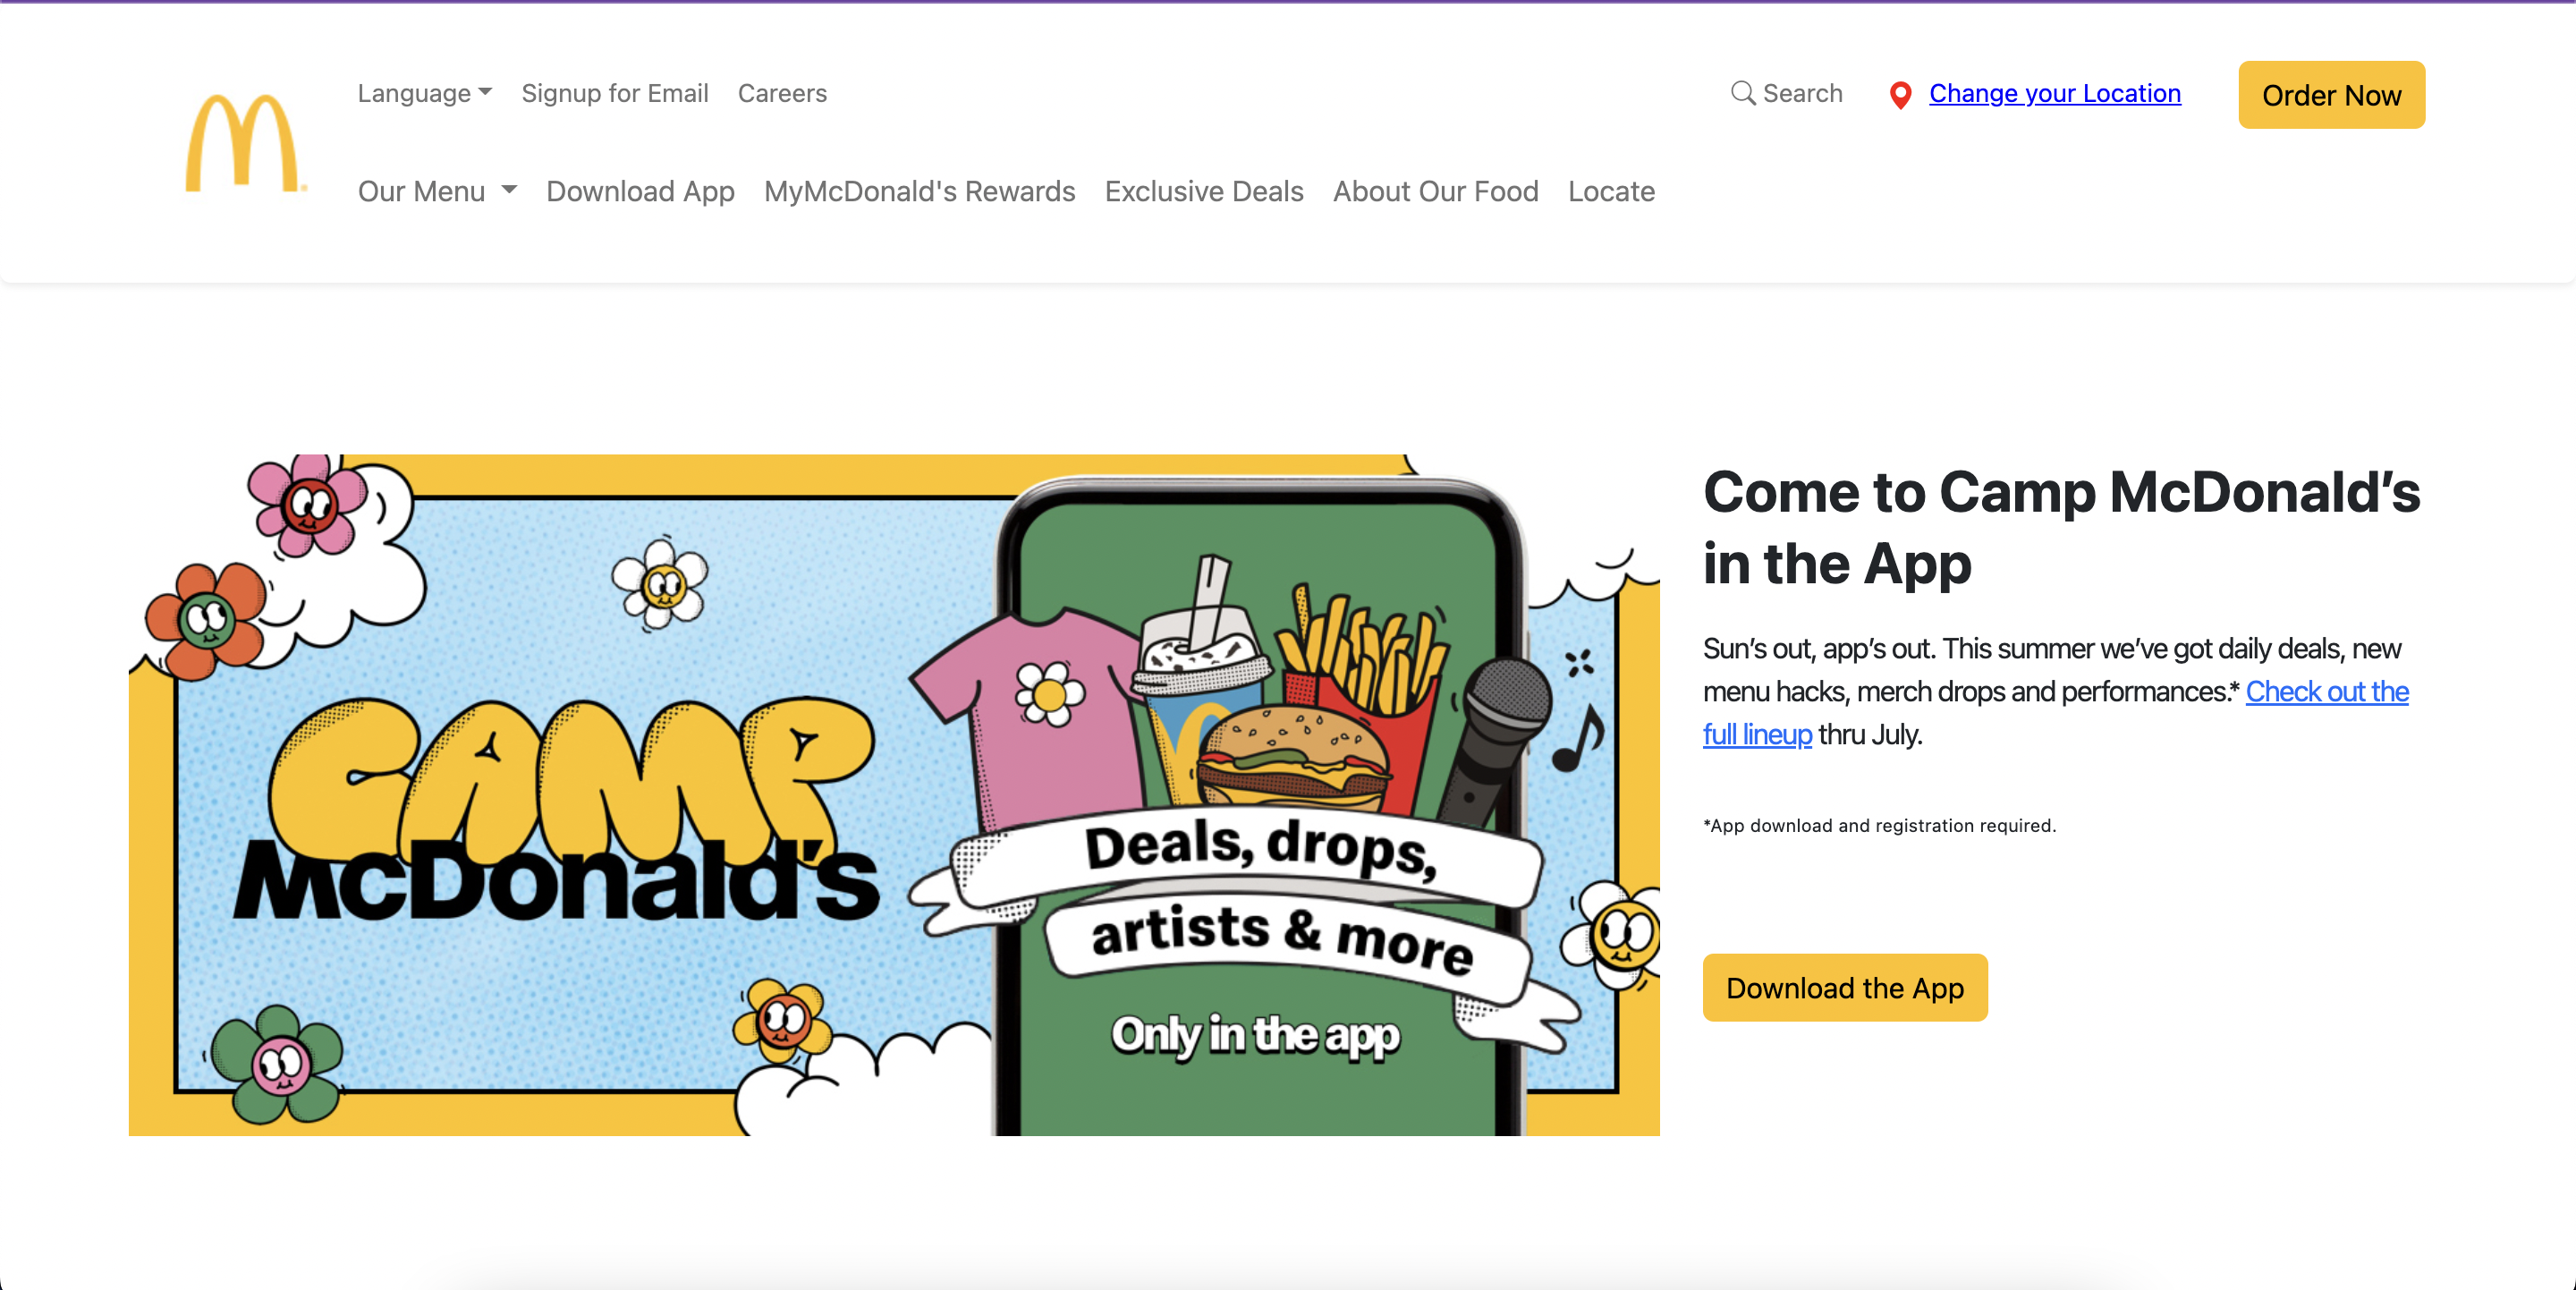Open MyMcDonald's Rewards menu item
The width and height of the screenshot is (2576, 1290).
tap(919, 191)
